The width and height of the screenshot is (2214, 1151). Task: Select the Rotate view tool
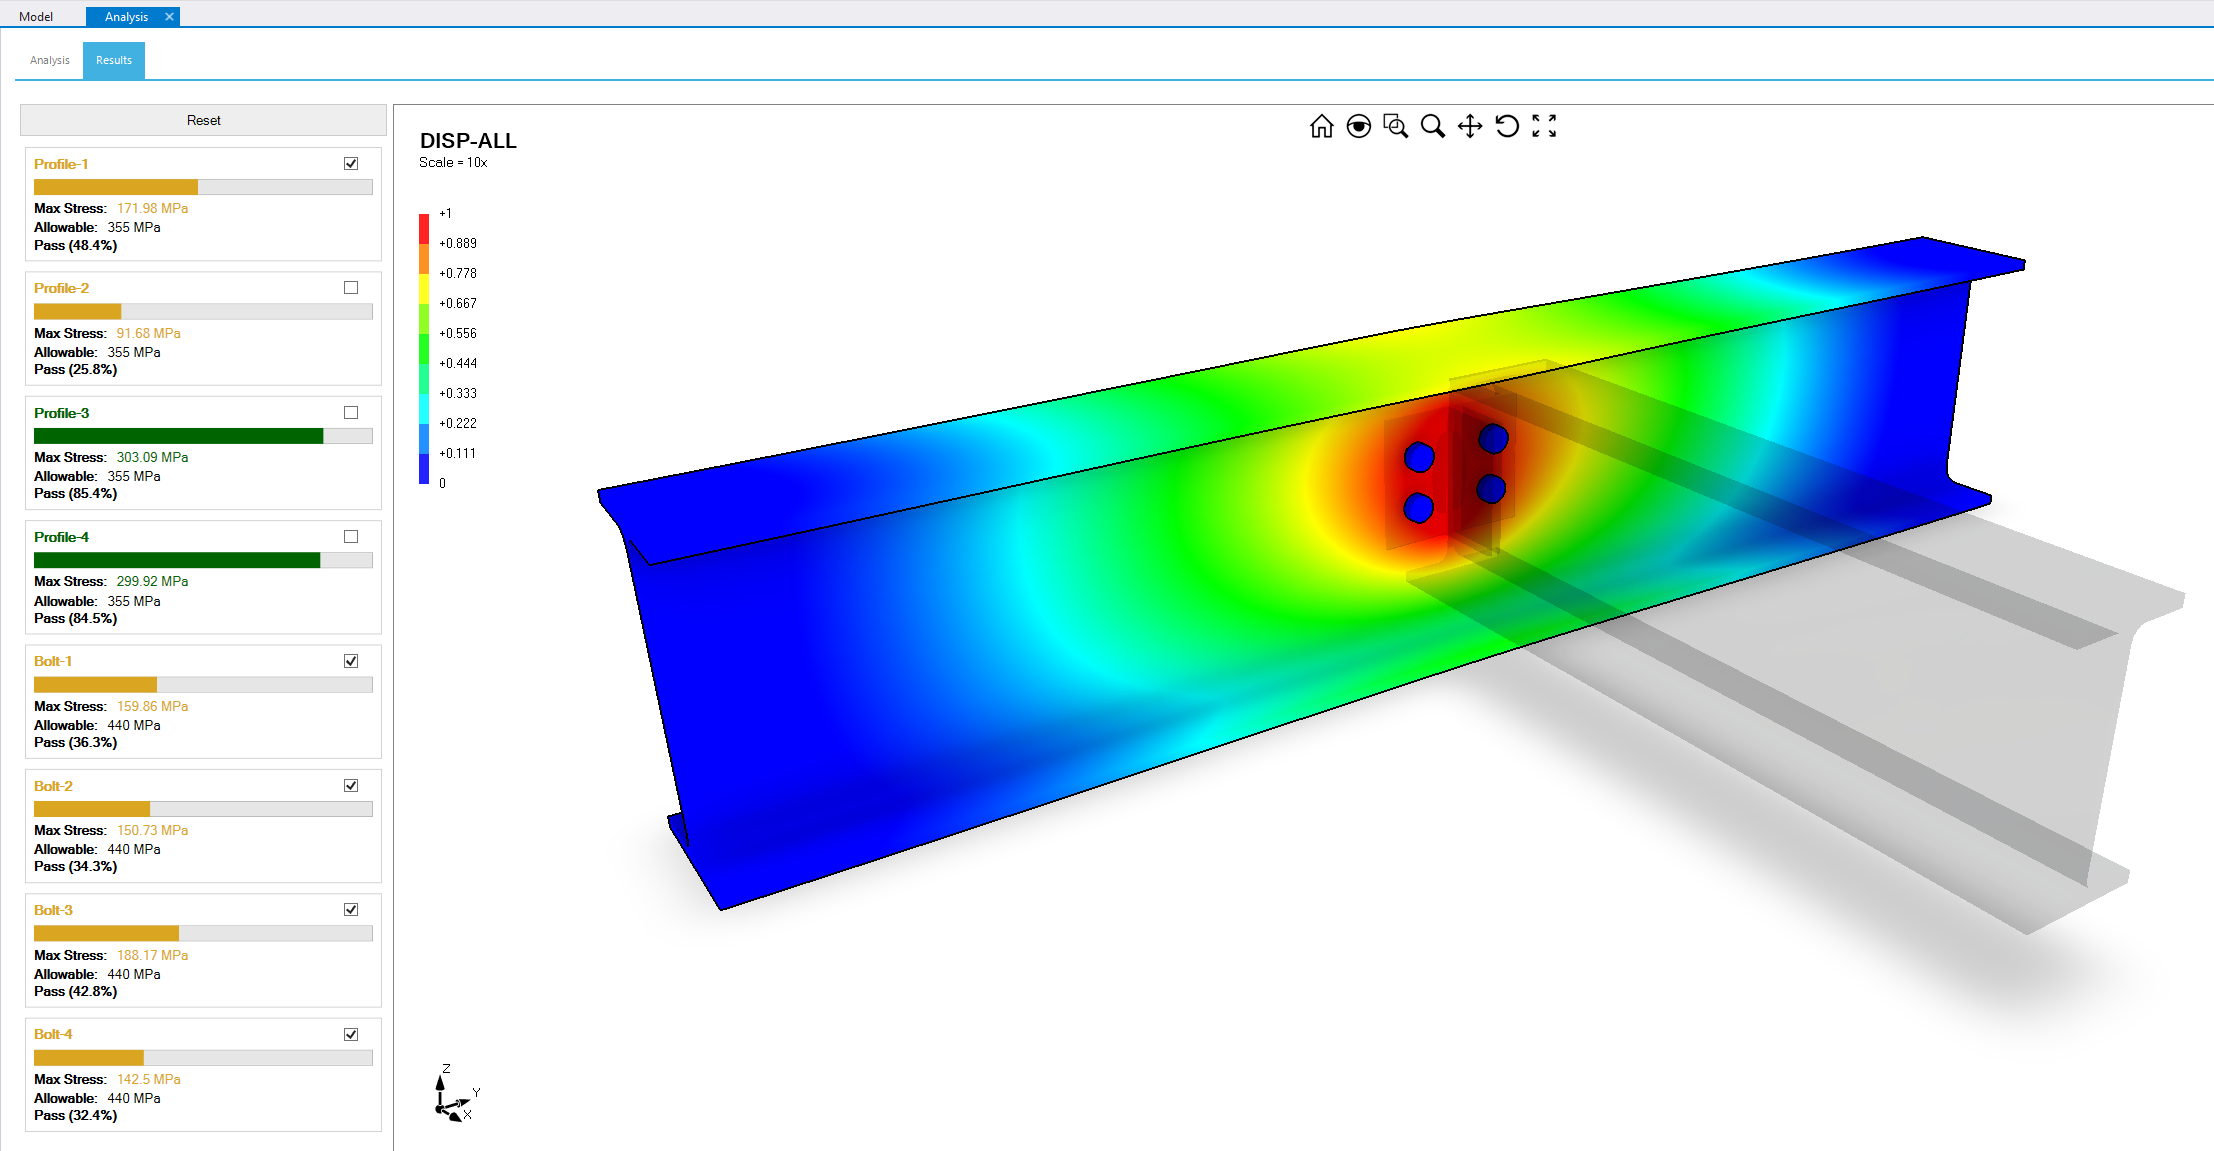pyautogui.click(x=1507, y=126)
